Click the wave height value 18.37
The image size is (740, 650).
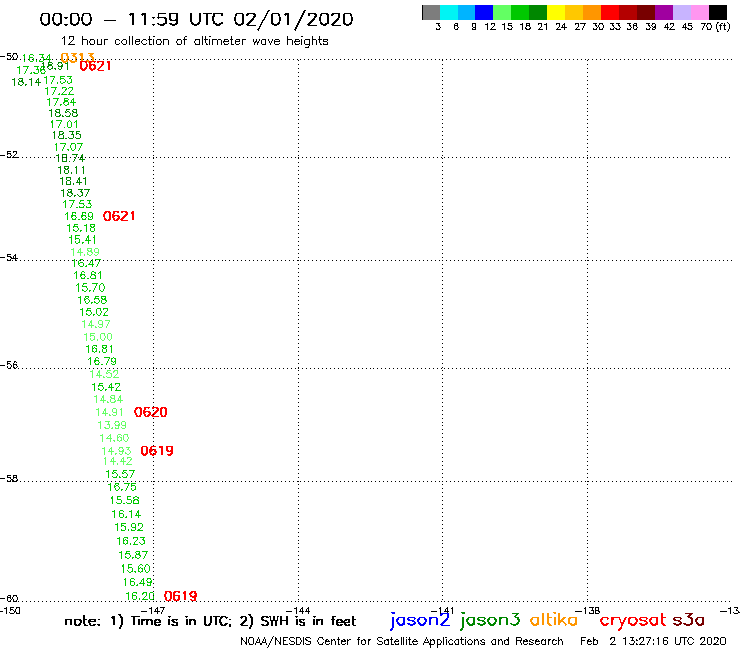75,193
